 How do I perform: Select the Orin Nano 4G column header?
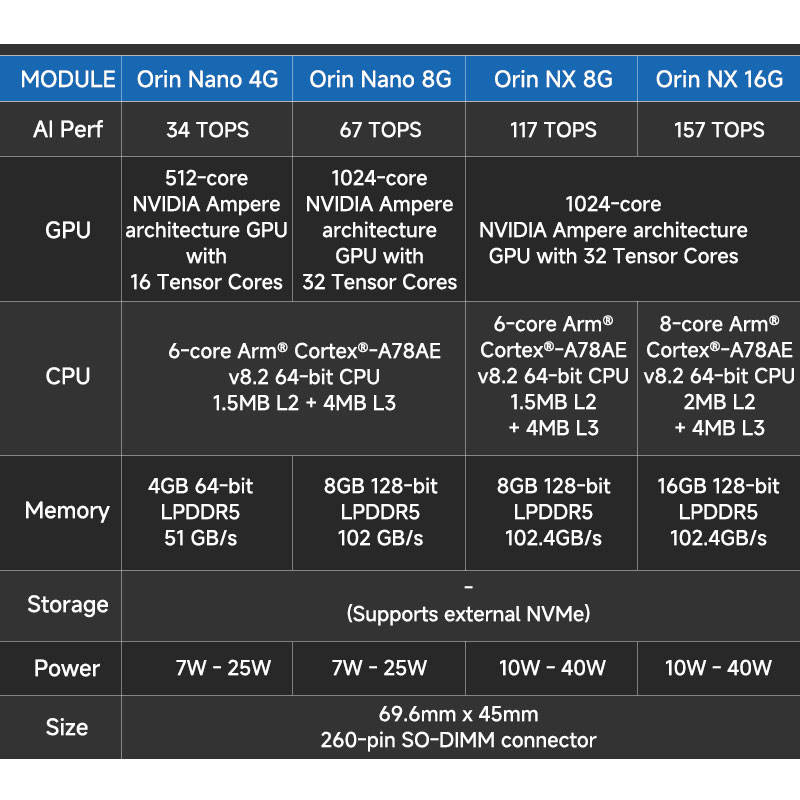click(207, 79)
